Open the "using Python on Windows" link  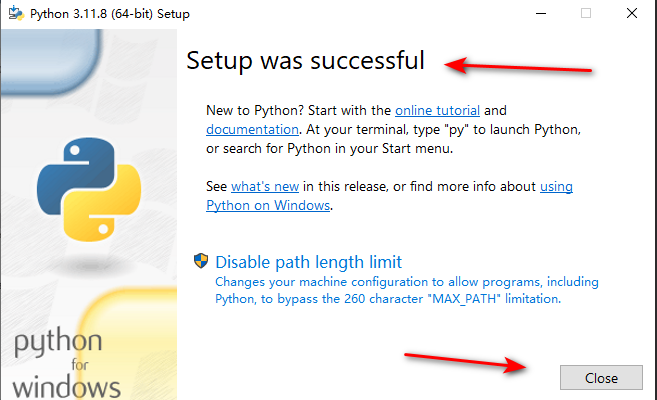(268, 205)
